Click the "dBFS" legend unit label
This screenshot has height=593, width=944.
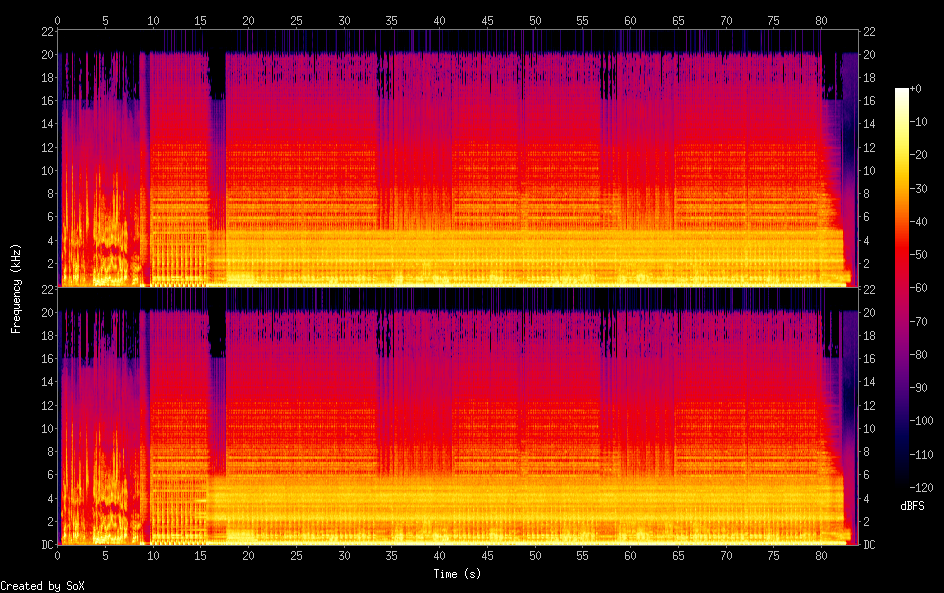tap(912, 506)
